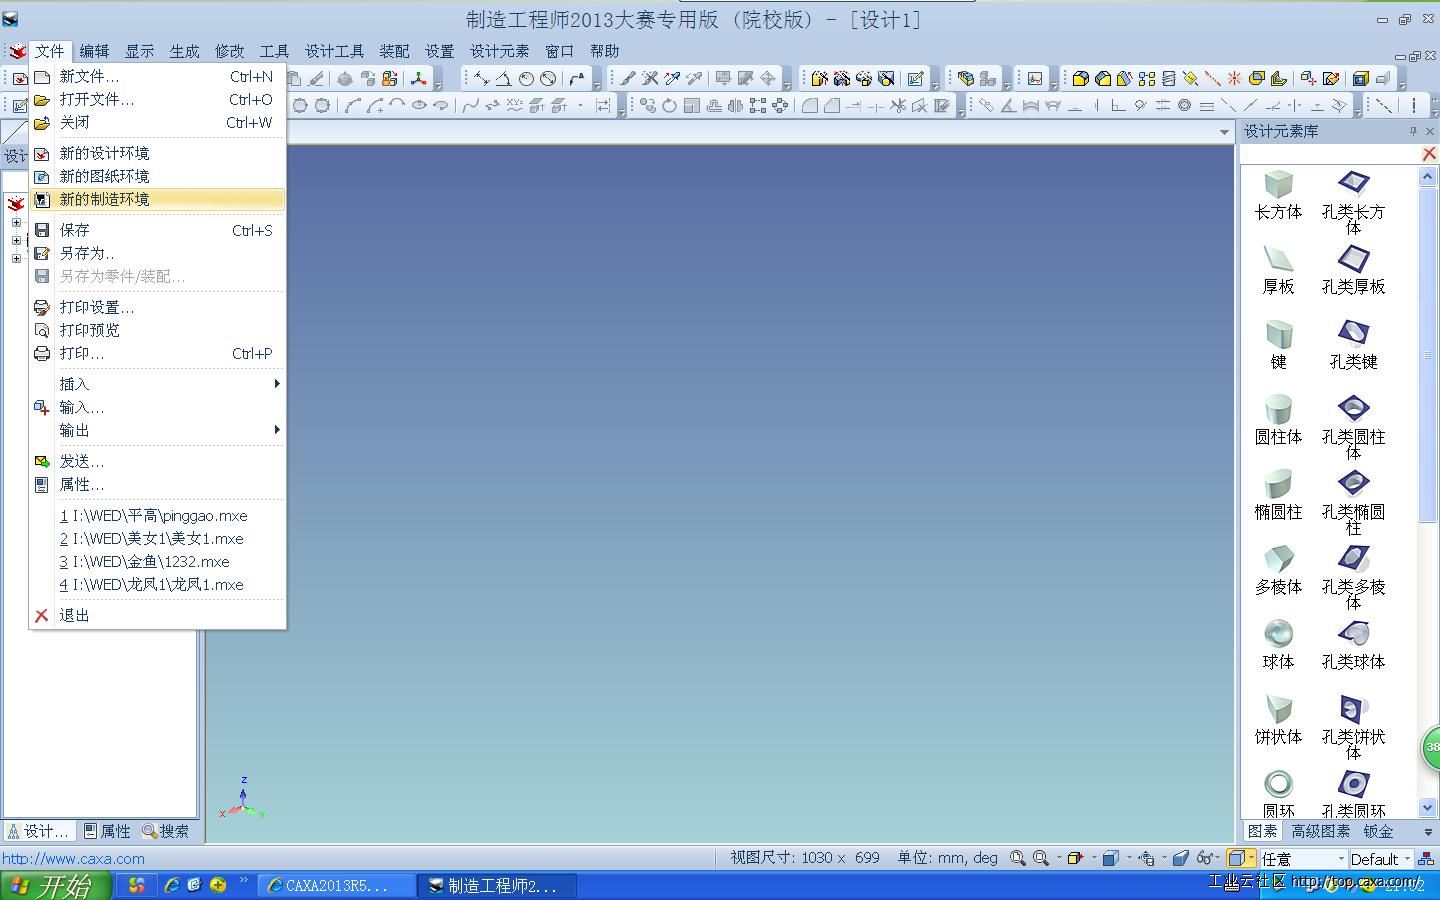This screenshot has width=1440, height=900.
Task: Open recent file 1232.mxe
Action: (158, 562)
